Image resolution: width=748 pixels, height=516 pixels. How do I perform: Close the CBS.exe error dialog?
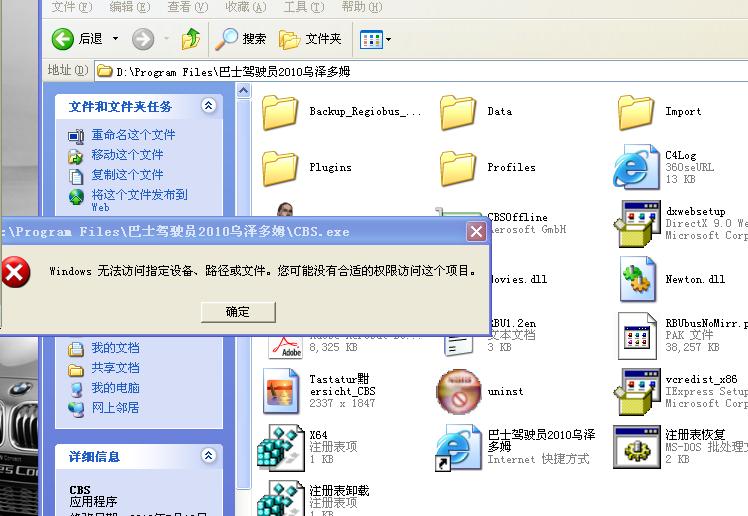click(476, 231)
